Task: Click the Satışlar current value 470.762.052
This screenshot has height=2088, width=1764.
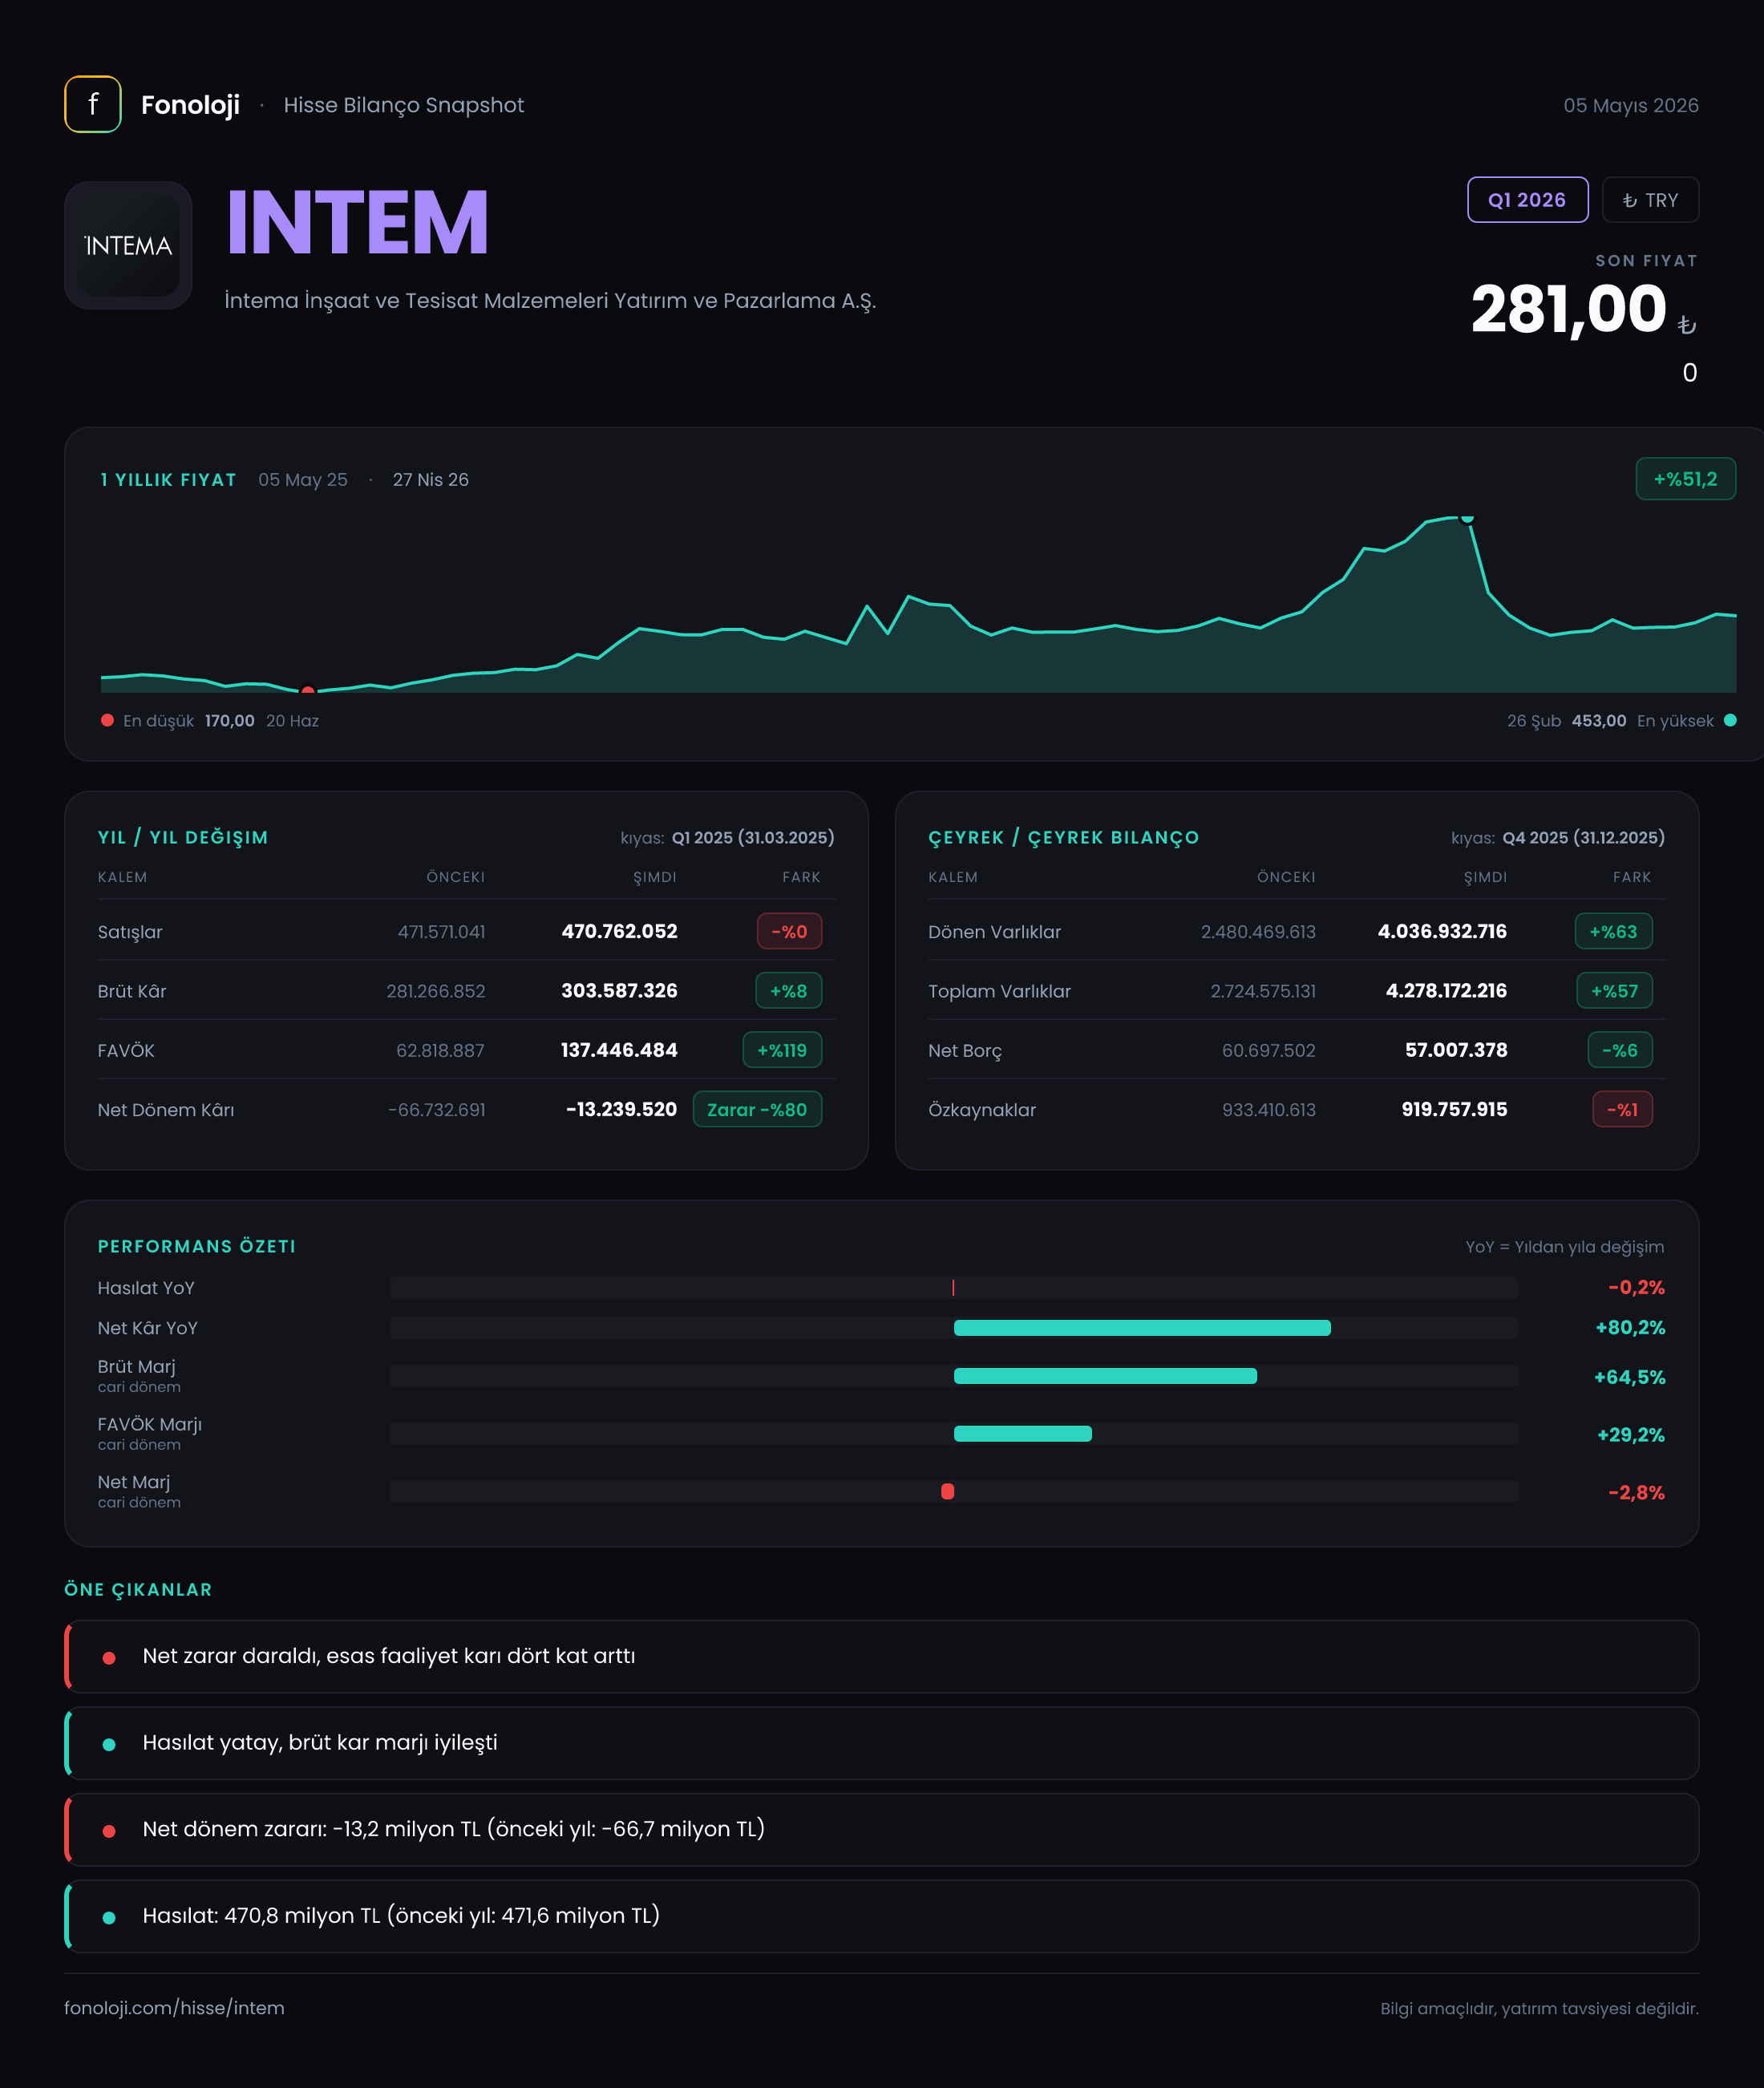Action: point(619,931)
